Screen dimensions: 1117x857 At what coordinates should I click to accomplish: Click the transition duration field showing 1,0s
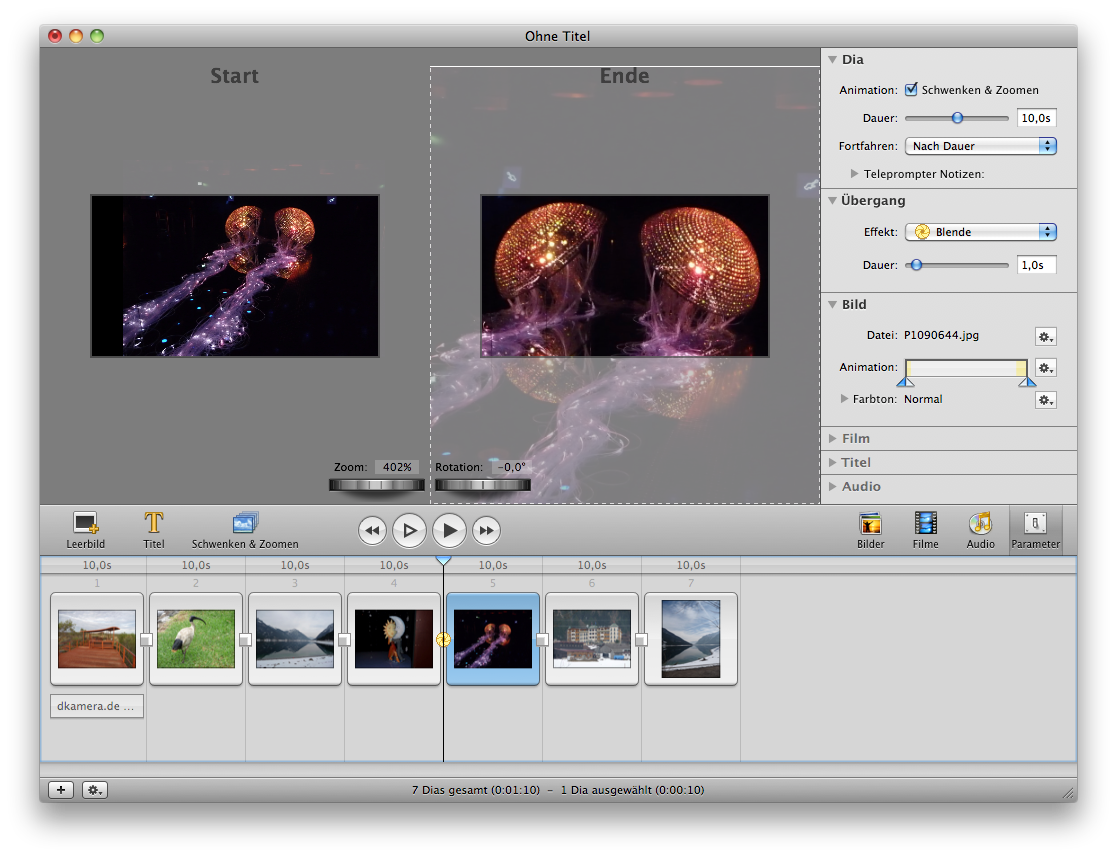pos(1037,265)
